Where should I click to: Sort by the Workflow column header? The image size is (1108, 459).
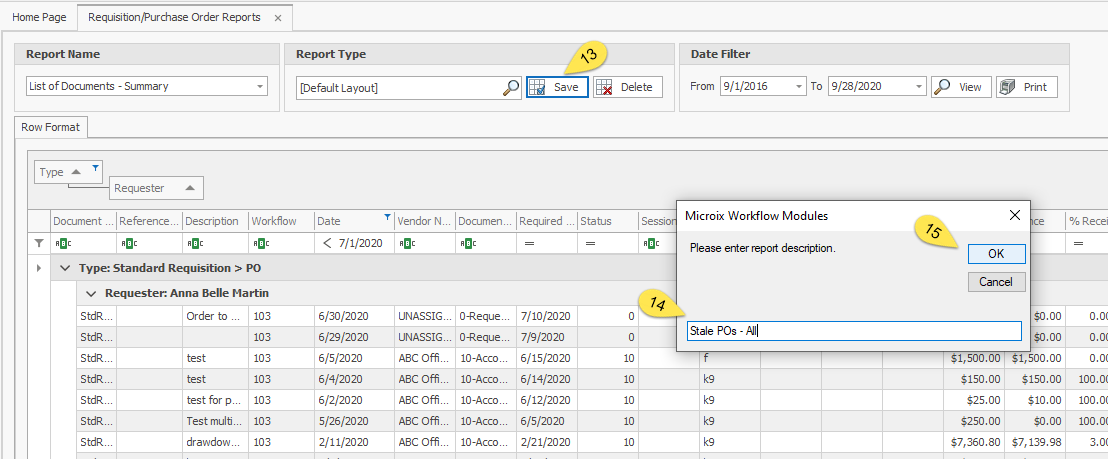[274, 221]
